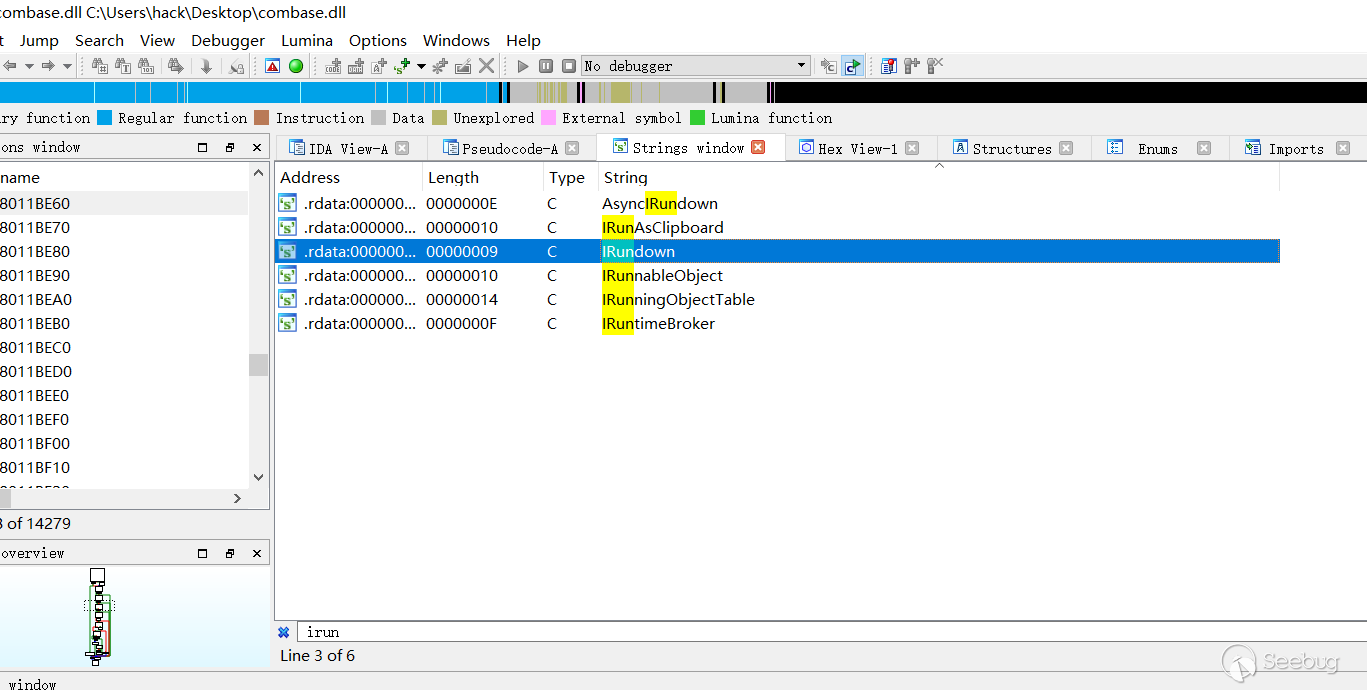1367x690 pixels.
Task: Click the Regular function blue legend swatch
Action: (104, 118)
